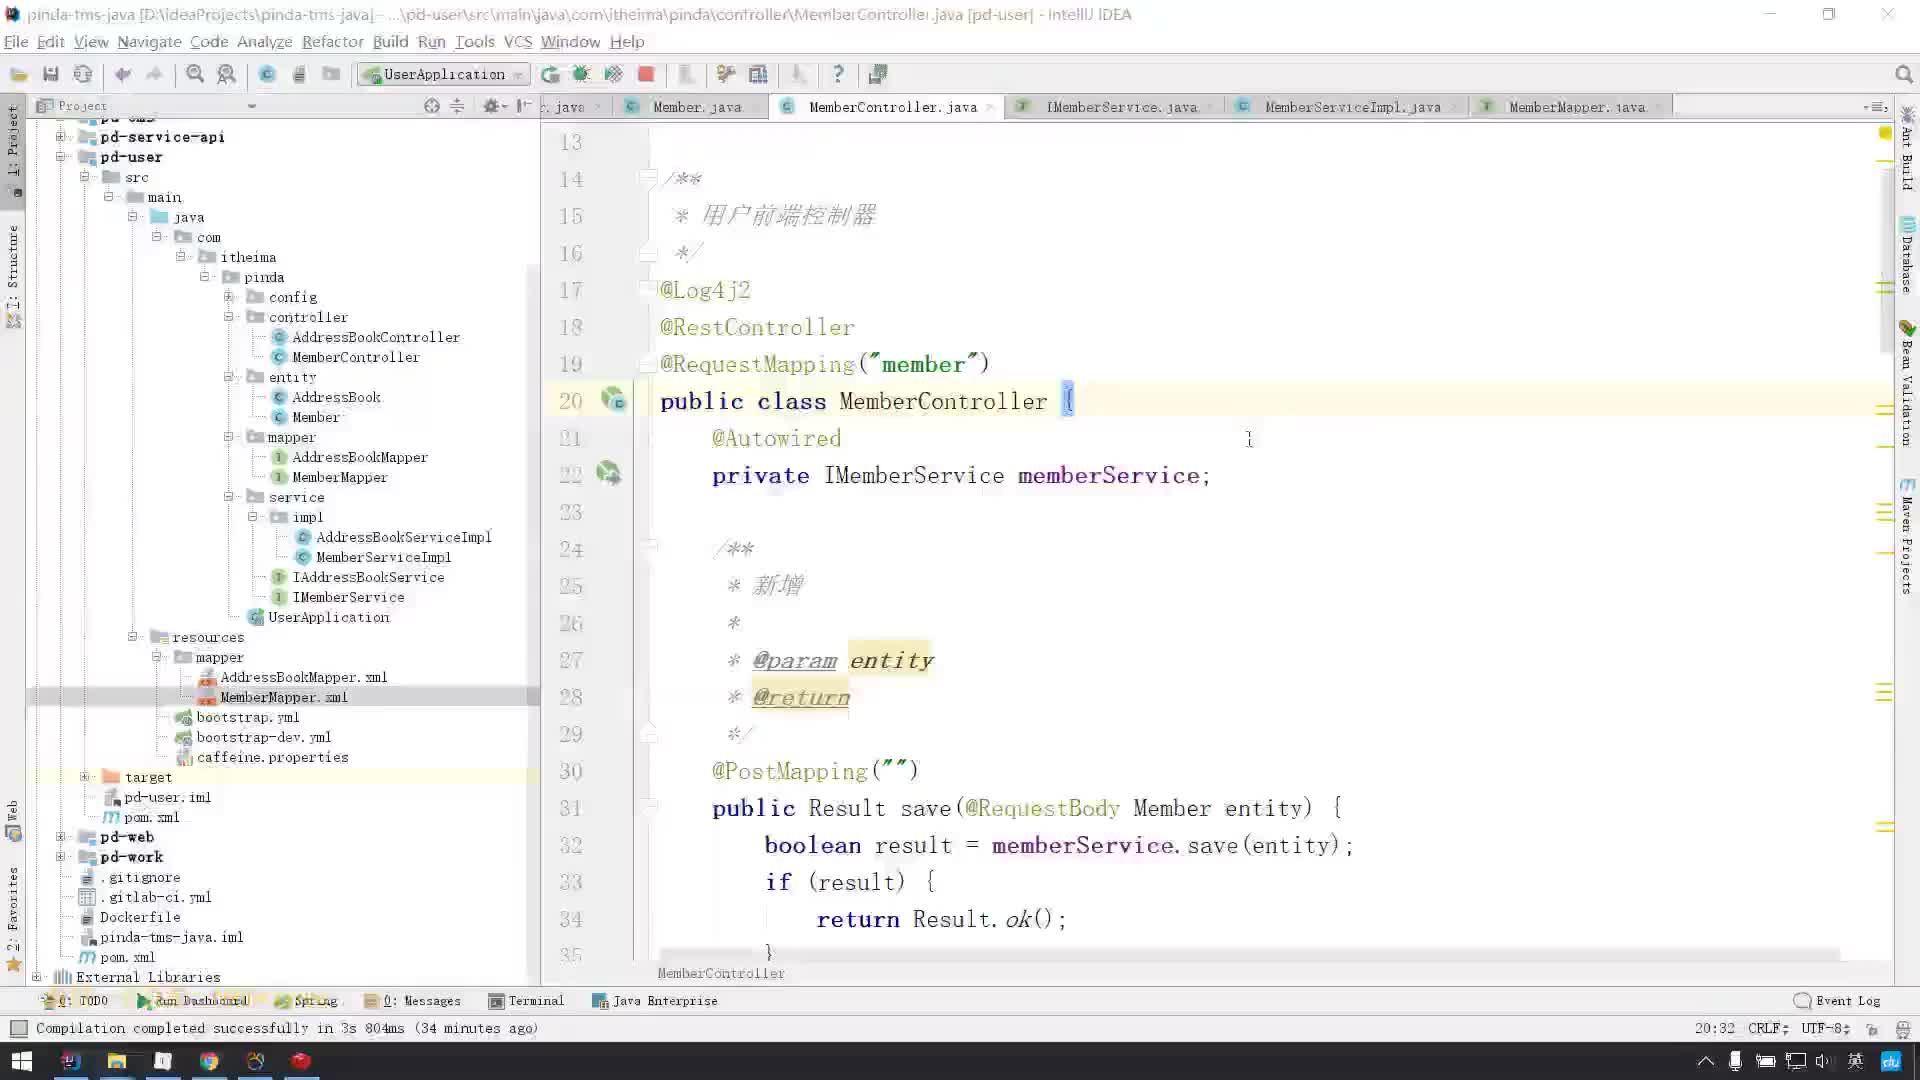Open Chrome from the Windows taskbar
This screenshot has height=1080, width=1920.
pos(209,1061)
